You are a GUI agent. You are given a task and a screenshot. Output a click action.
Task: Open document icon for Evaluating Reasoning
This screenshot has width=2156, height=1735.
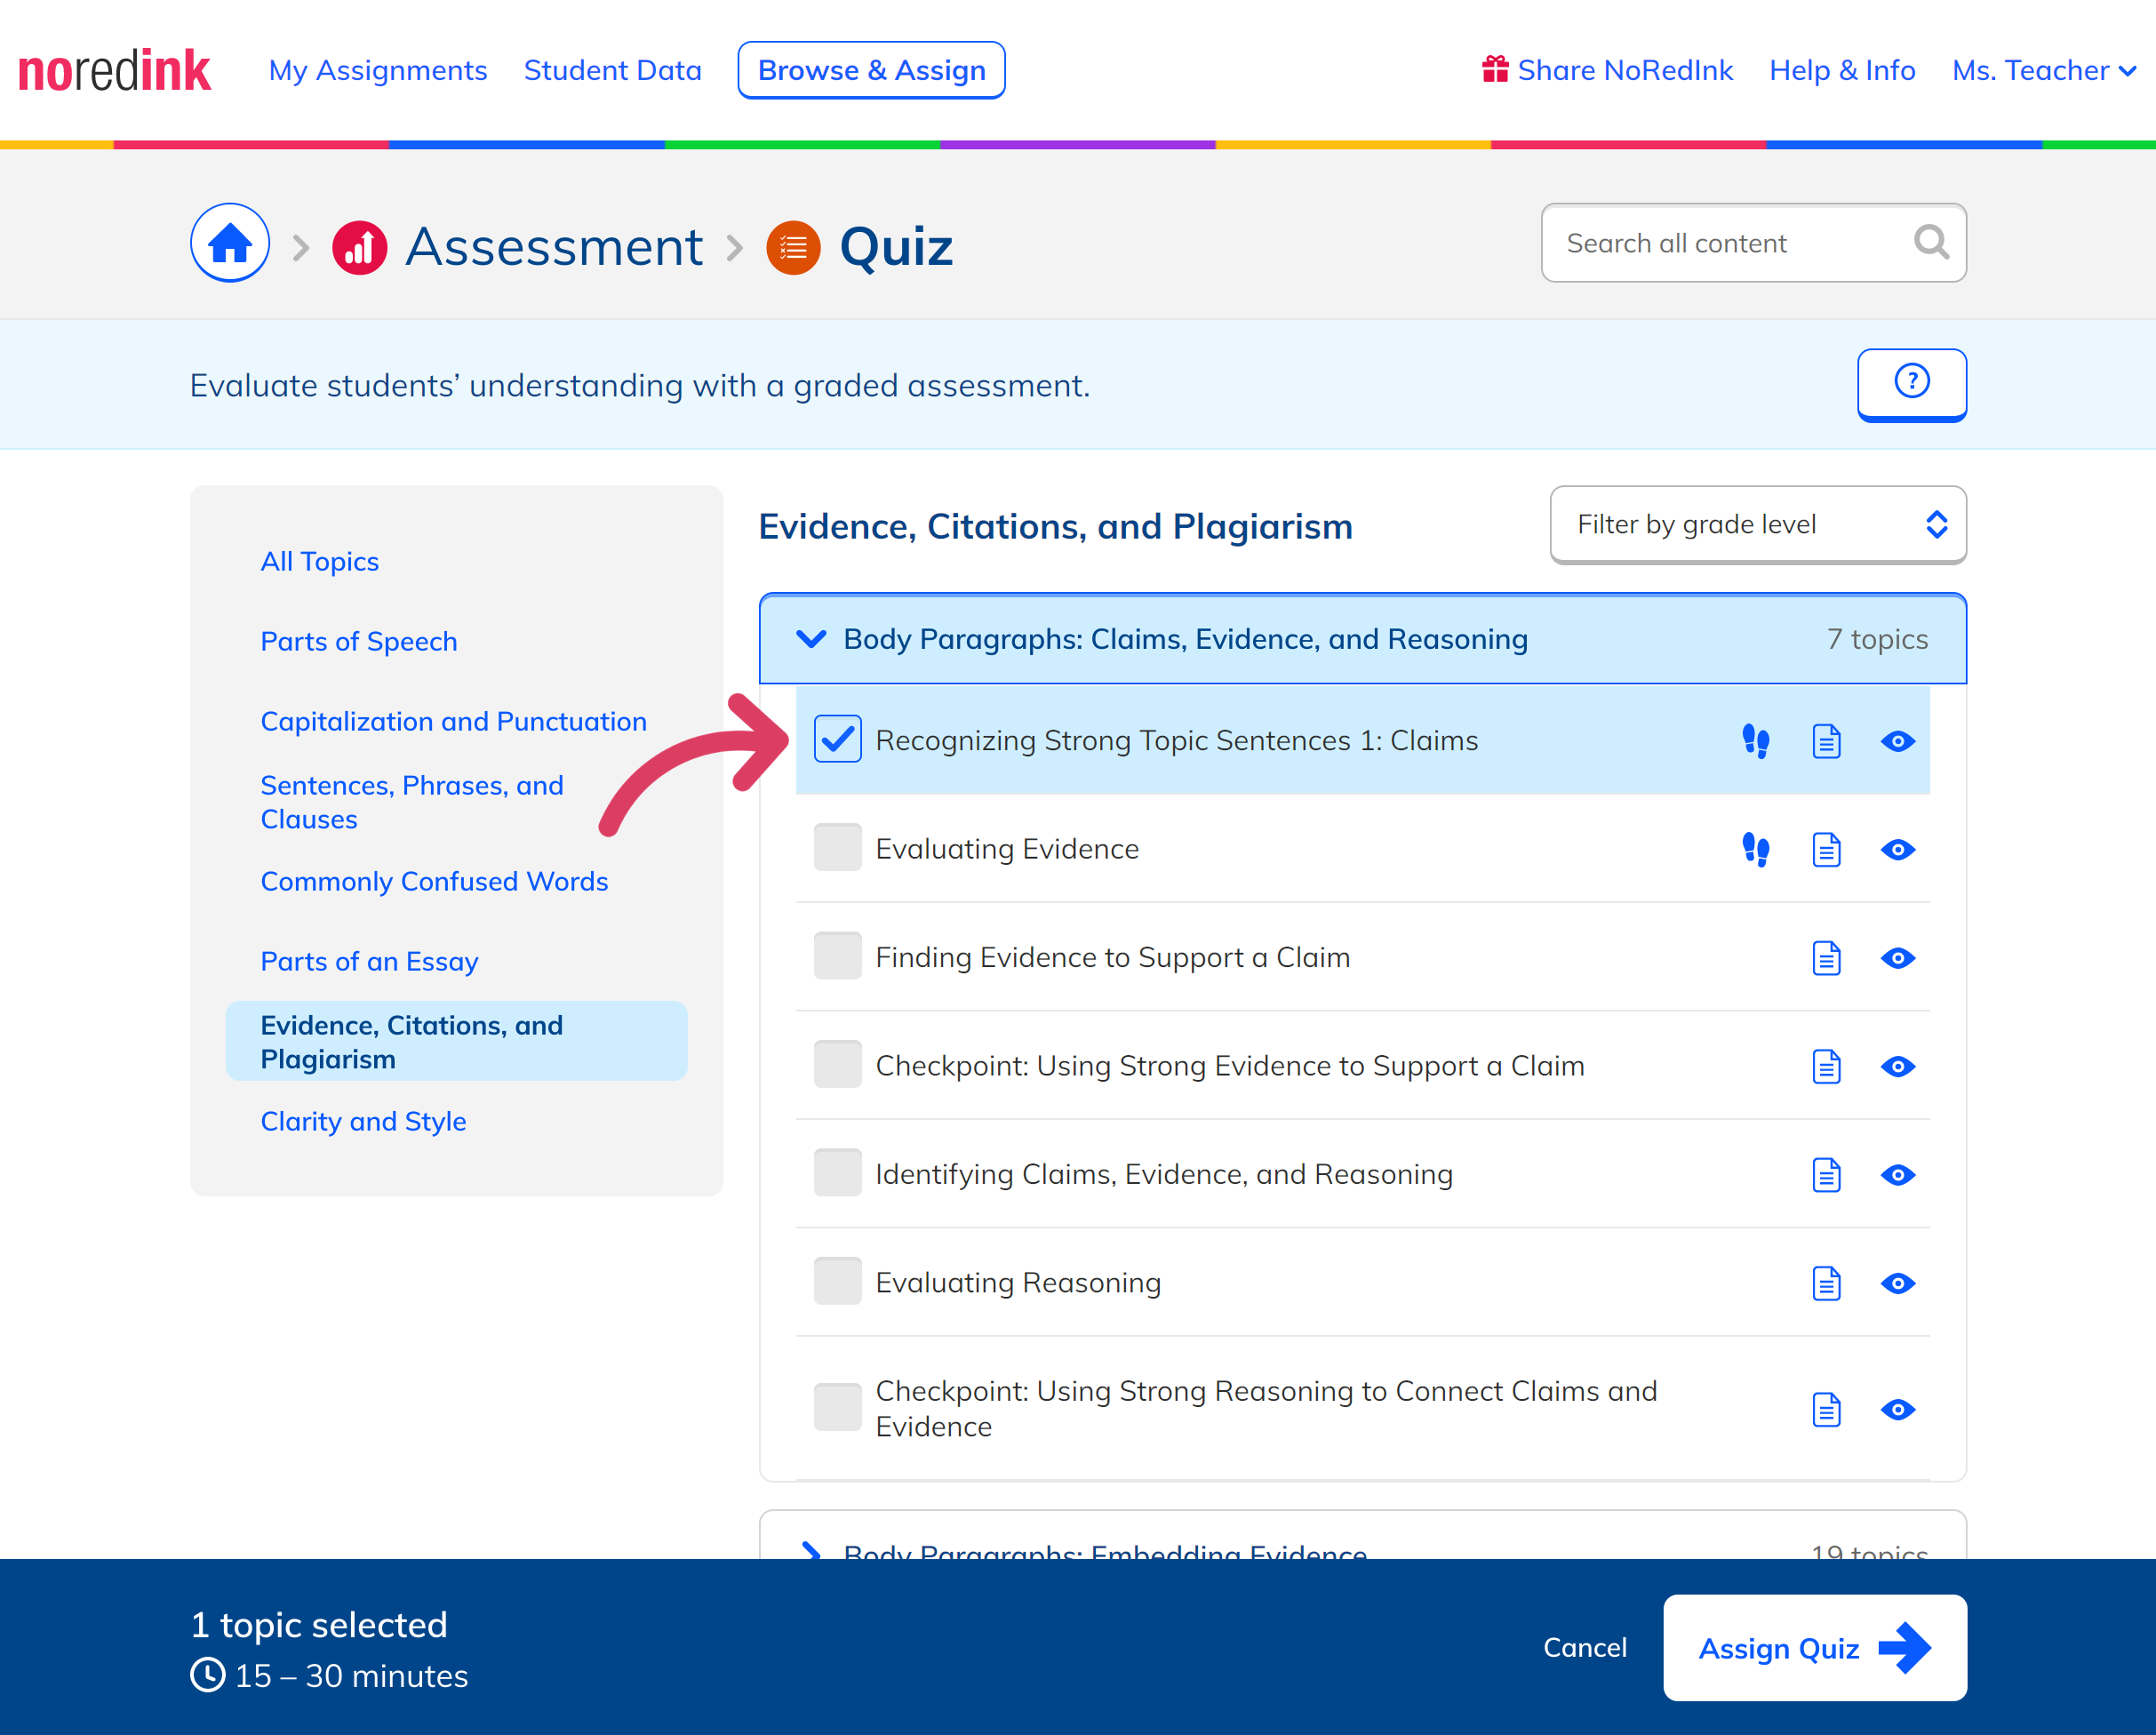point(1826,1283)
